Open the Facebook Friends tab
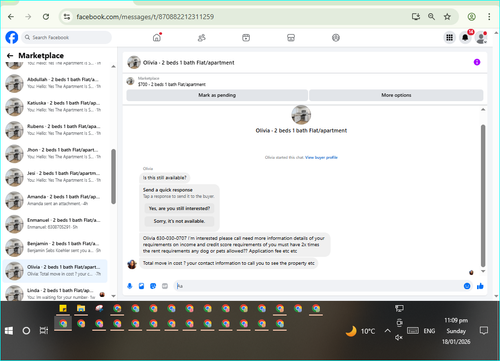500x361 pixels. [202, 38]
